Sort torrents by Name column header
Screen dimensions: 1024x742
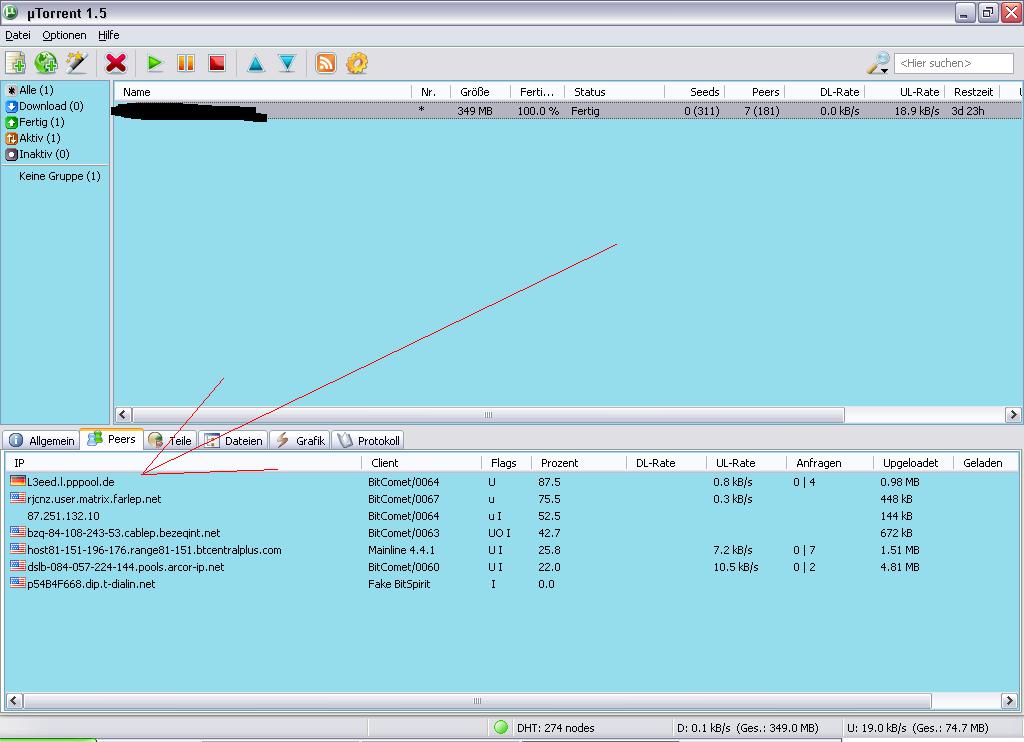263,92
